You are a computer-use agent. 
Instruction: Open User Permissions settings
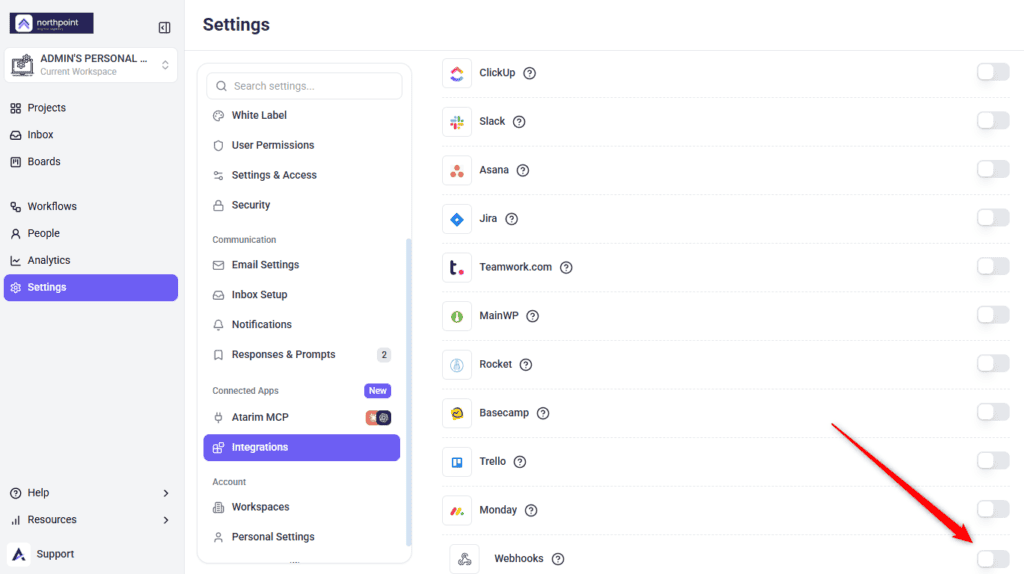(302, 145)
